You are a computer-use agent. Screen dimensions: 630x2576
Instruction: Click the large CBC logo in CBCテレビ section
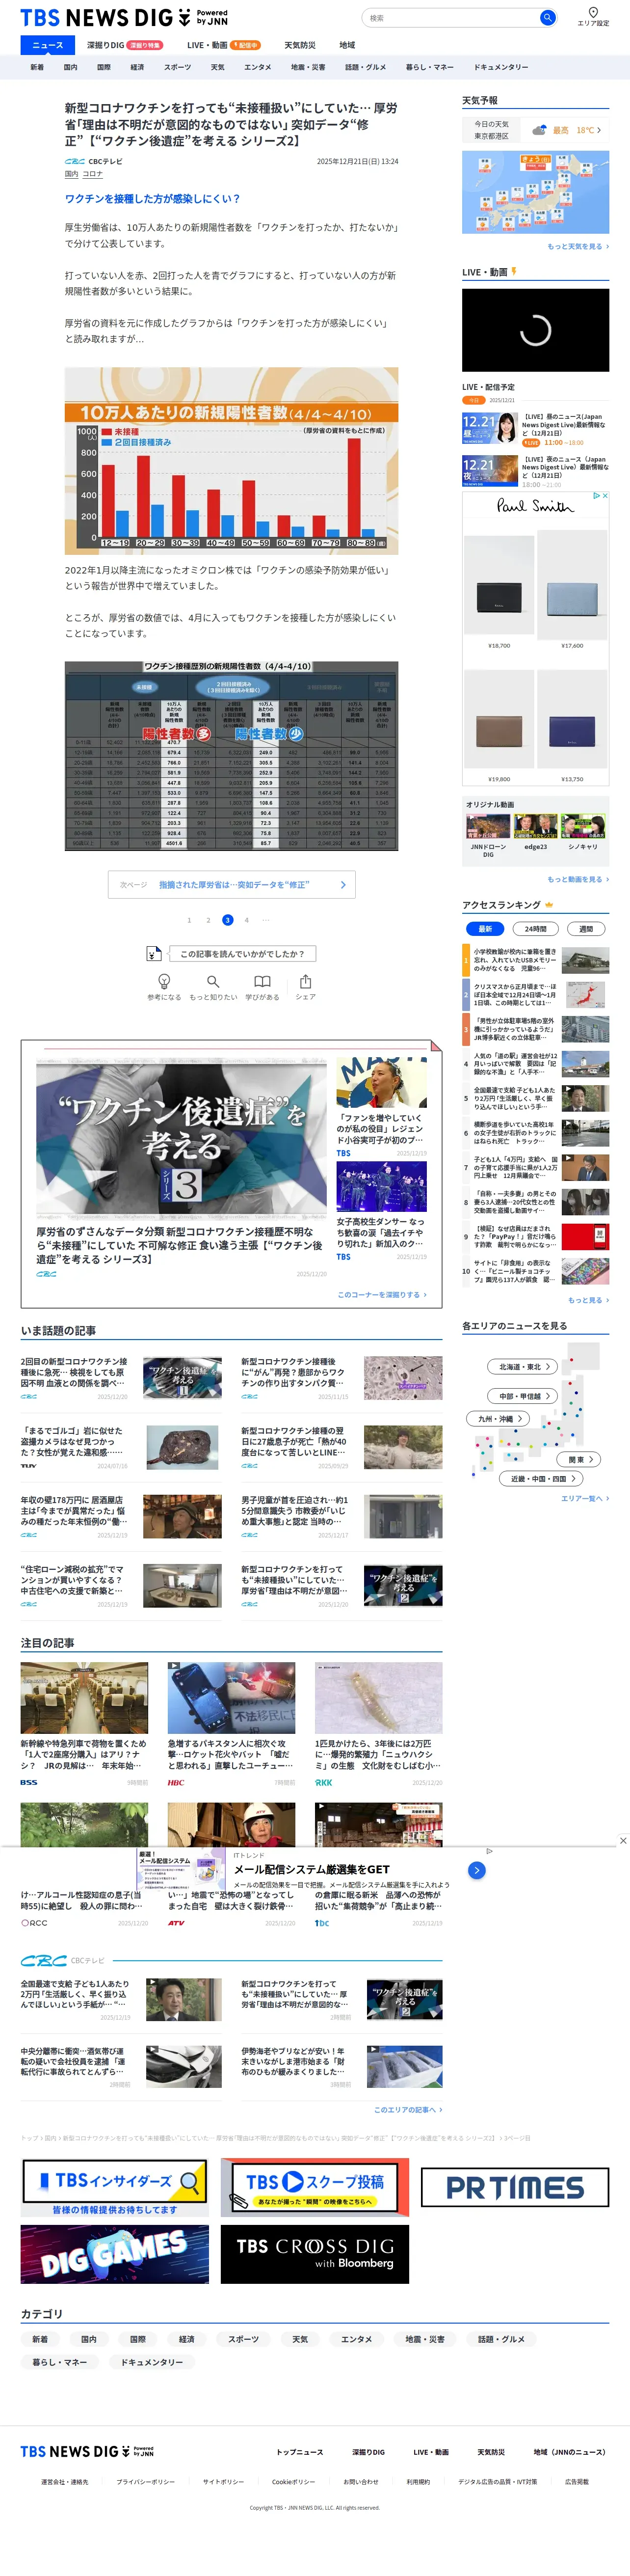pos(44,1960)
